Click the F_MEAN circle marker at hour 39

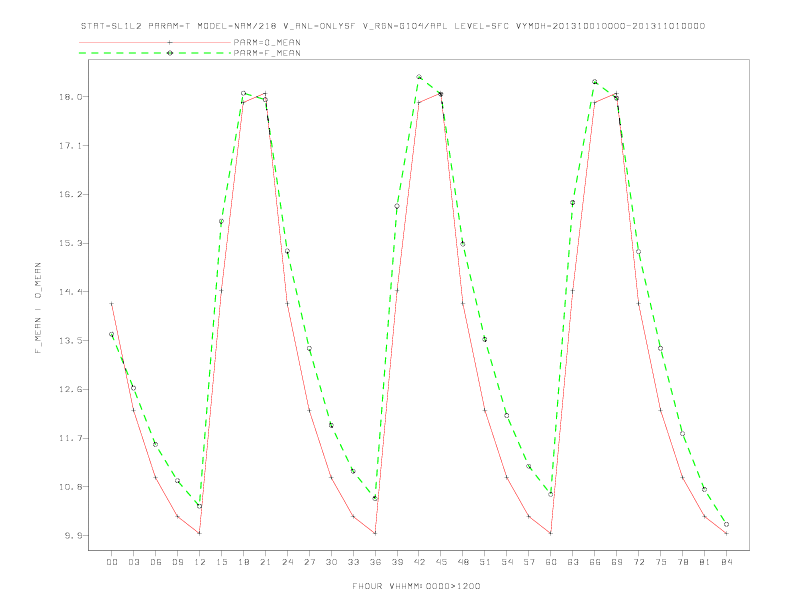pyautogui.click(x=397, y=206)
